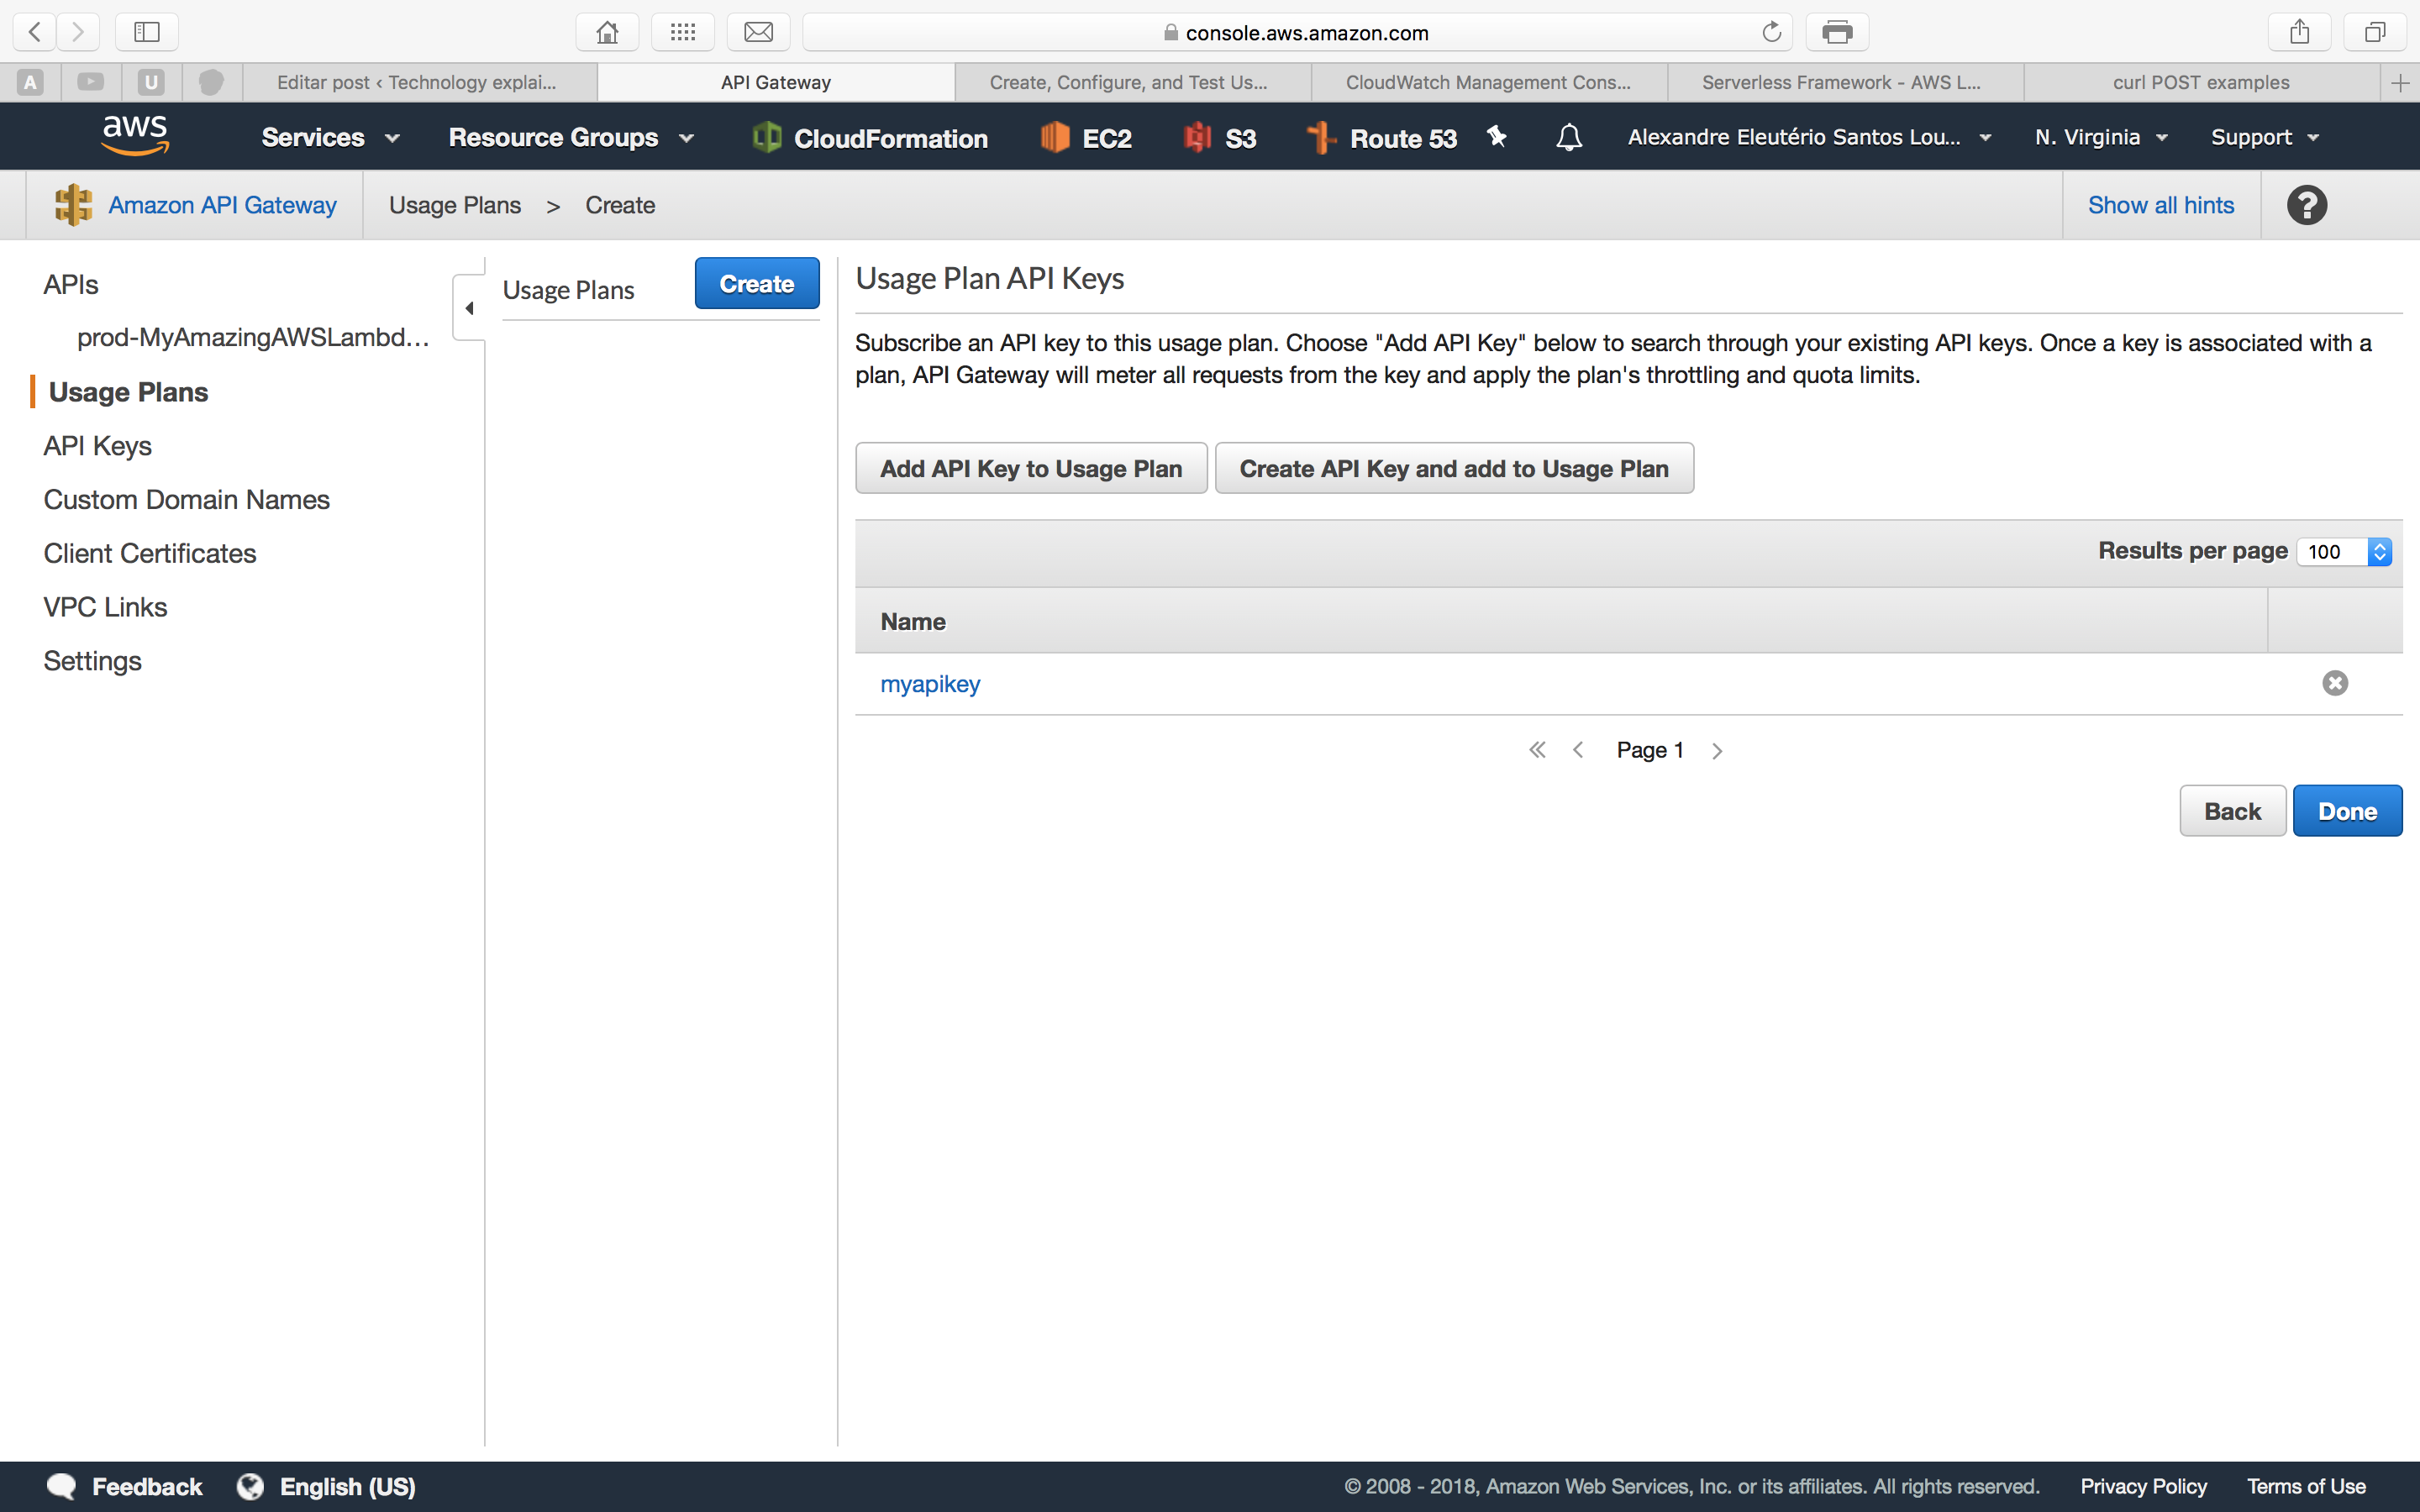
Task: Open the notifications bell icon
Action: click(1569, 137)
